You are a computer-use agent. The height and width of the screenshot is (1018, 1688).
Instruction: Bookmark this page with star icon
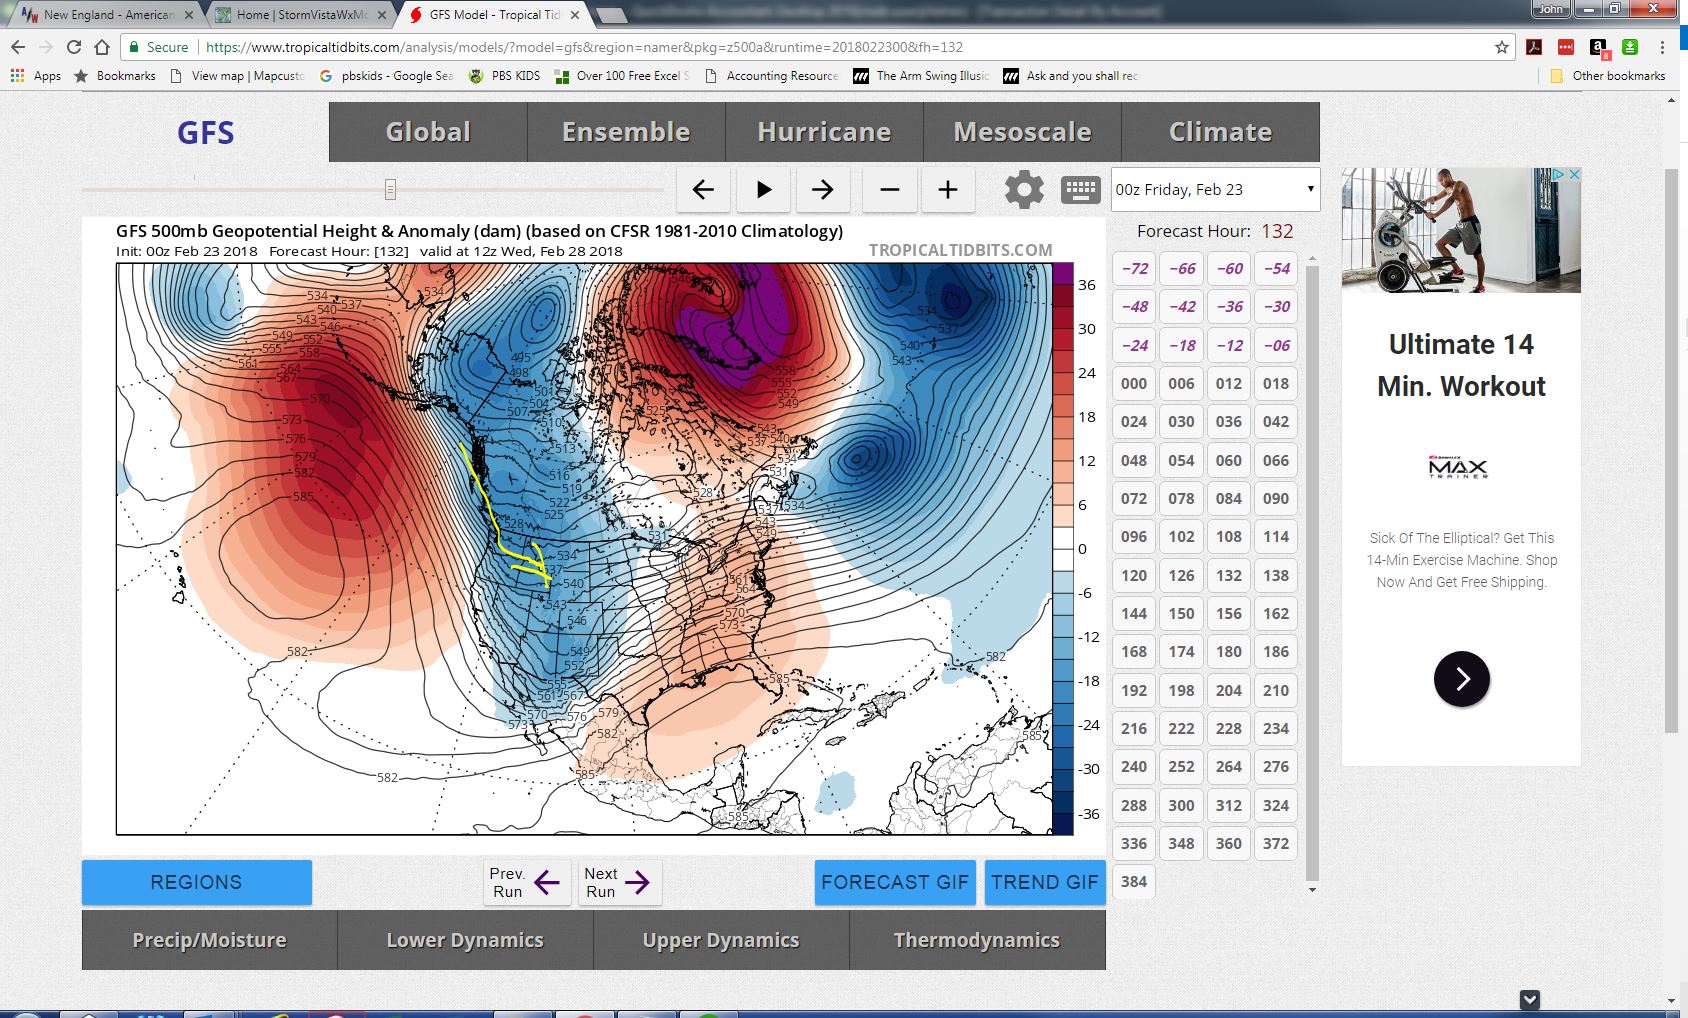[1501, 47]
